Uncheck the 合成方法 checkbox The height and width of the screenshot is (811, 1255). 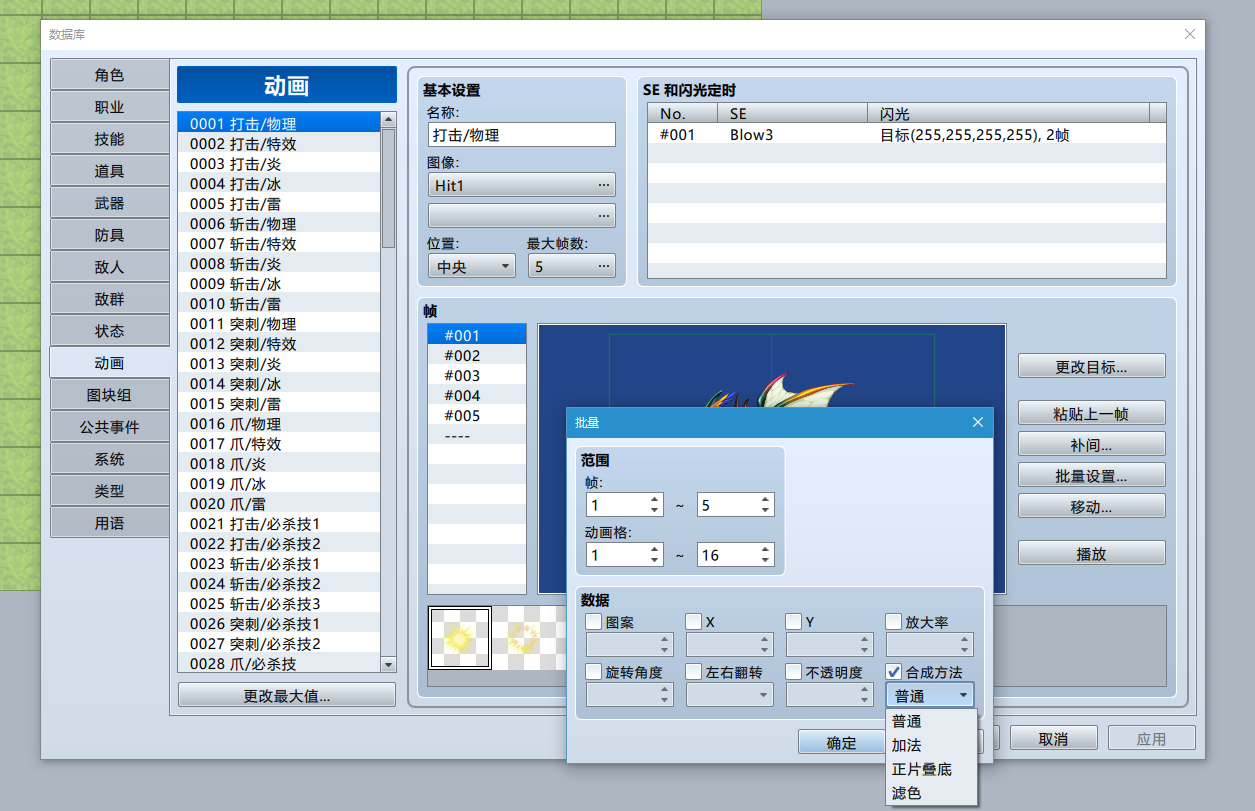tap(894, 672)
